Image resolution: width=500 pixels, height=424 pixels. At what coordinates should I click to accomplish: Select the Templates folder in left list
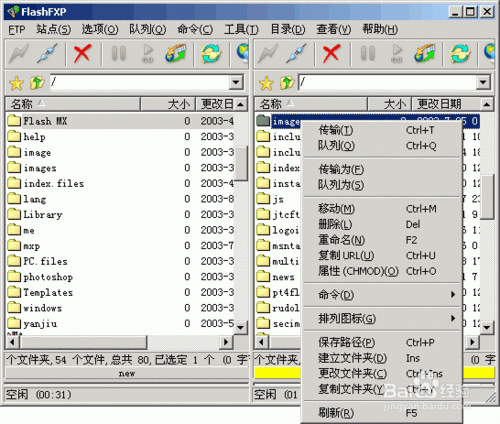48,293
